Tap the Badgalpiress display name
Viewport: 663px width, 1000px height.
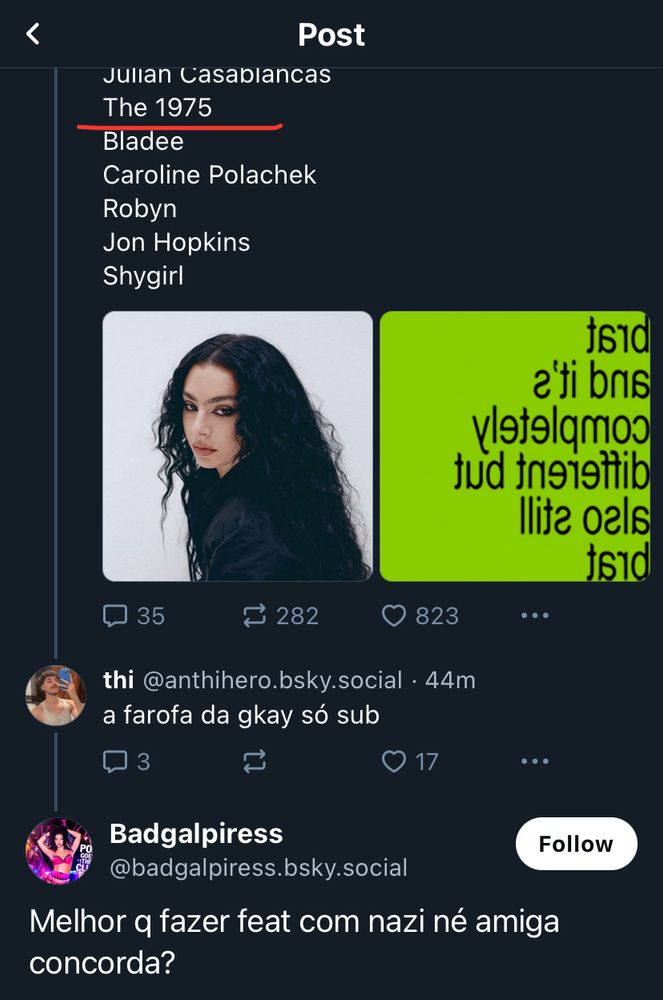196,834
